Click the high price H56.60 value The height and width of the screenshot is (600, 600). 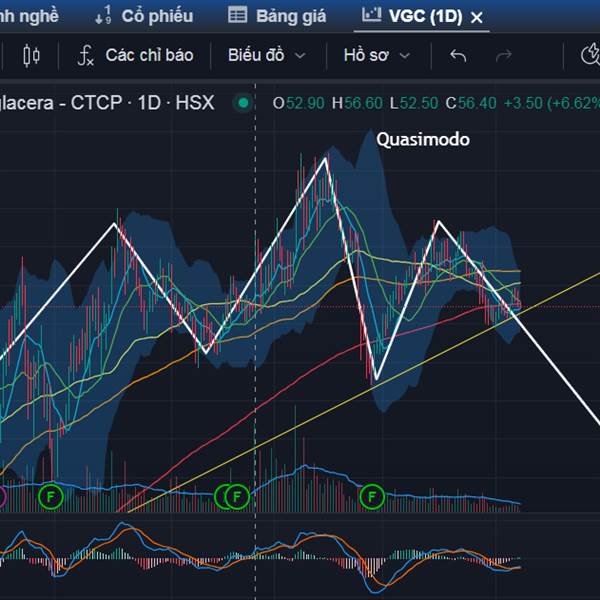[357, 103]
